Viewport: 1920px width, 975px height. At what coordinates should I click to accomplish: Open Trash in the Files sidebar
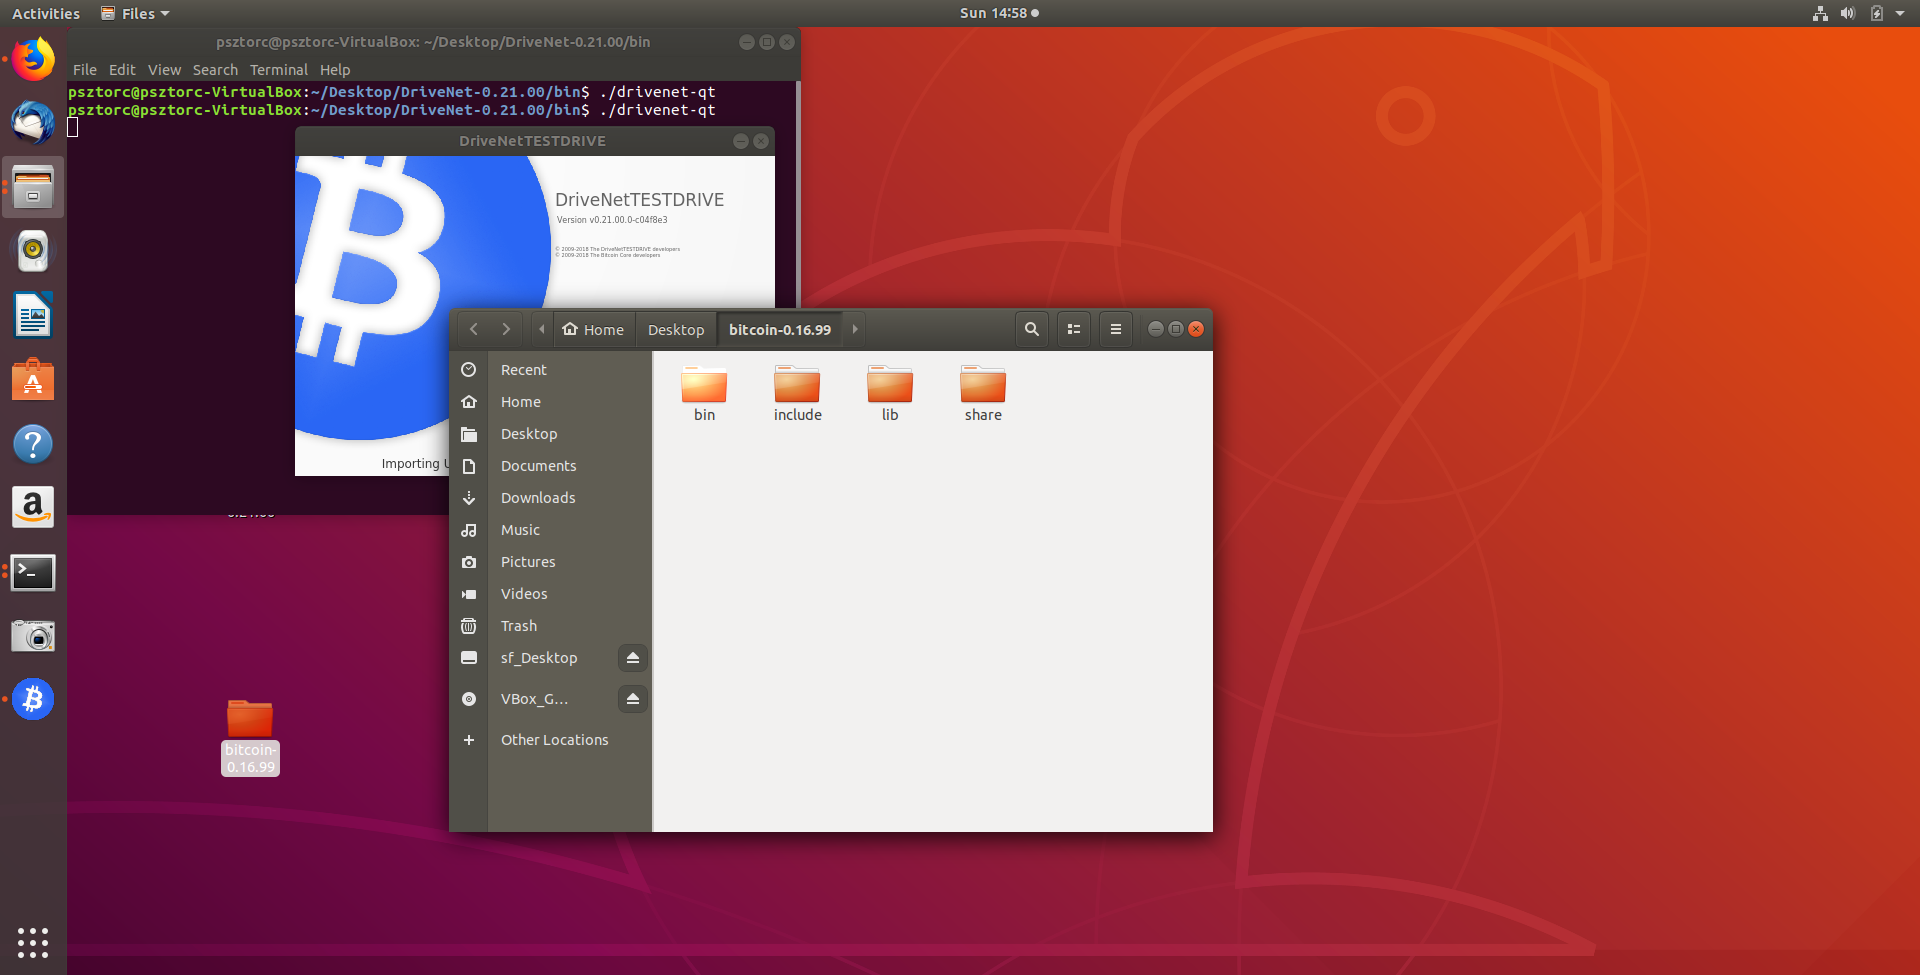[x=550, y=626]
